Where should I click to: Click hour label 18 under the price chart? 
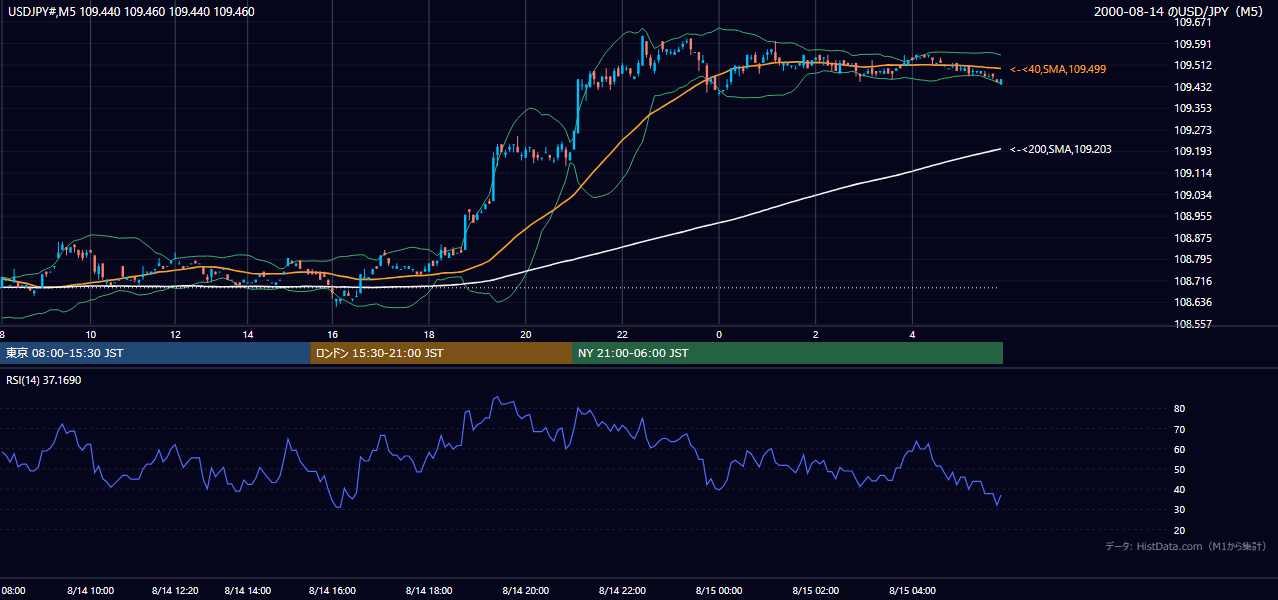(x=429, y=334)
